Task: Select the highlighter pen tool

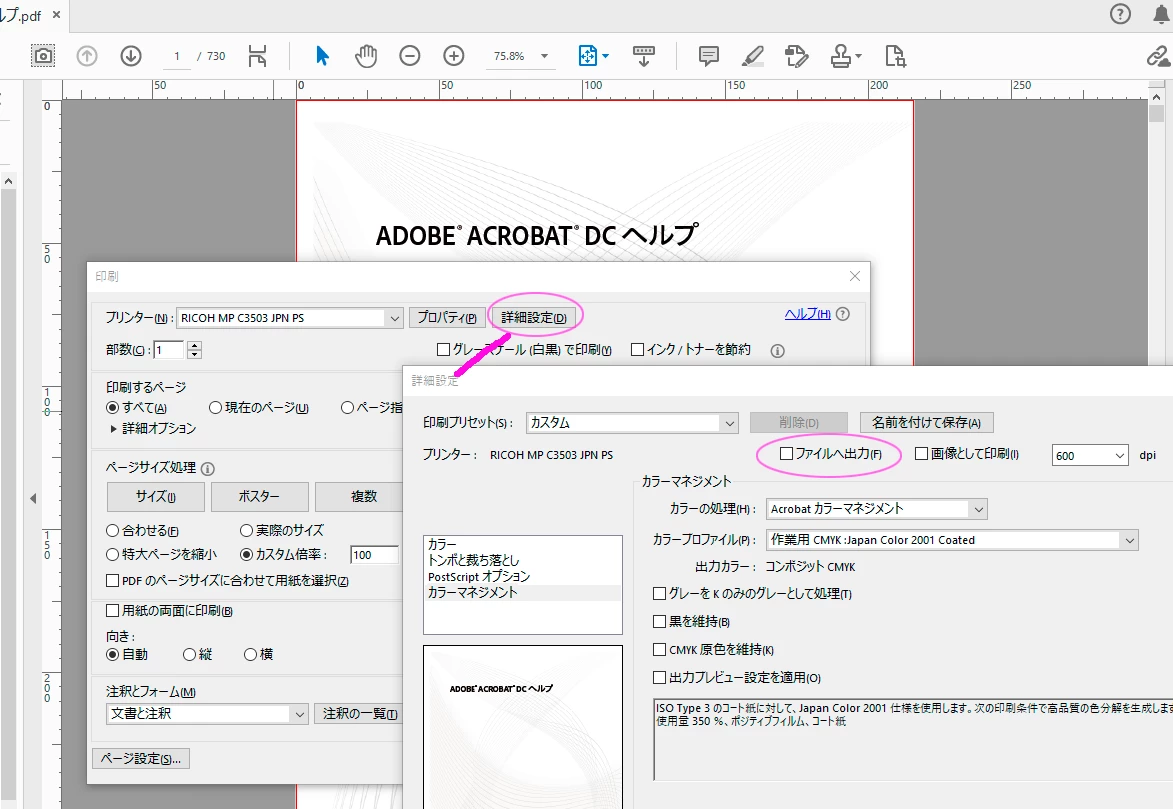Action: (x=753, y=56)
